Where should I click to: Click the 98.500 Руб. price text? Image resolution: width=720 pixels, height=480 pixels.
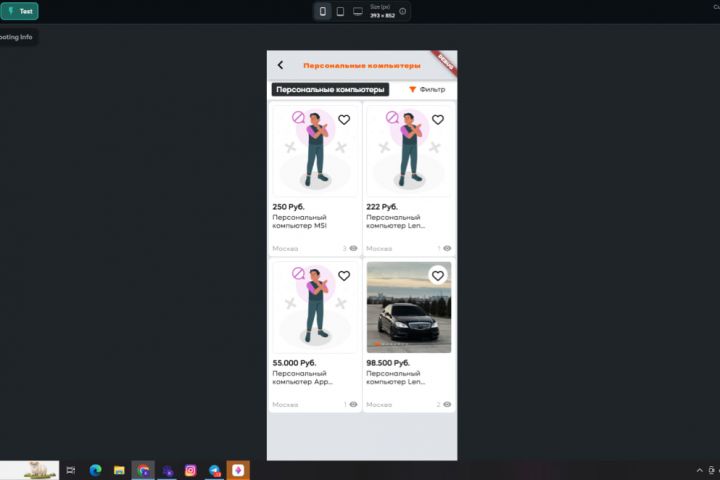coord(388,363)
